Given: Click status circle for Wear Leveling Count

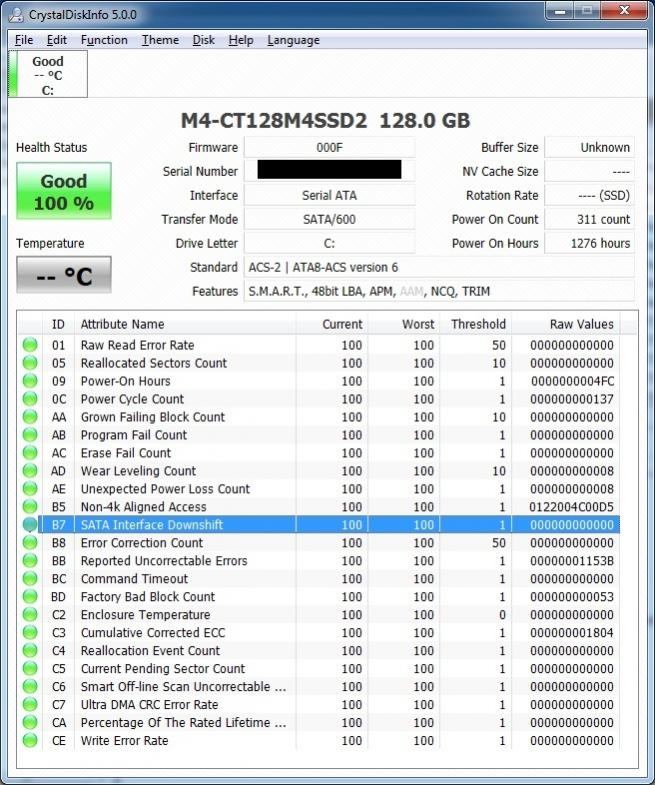Looking at the screenshot, I should click(30, 471).
